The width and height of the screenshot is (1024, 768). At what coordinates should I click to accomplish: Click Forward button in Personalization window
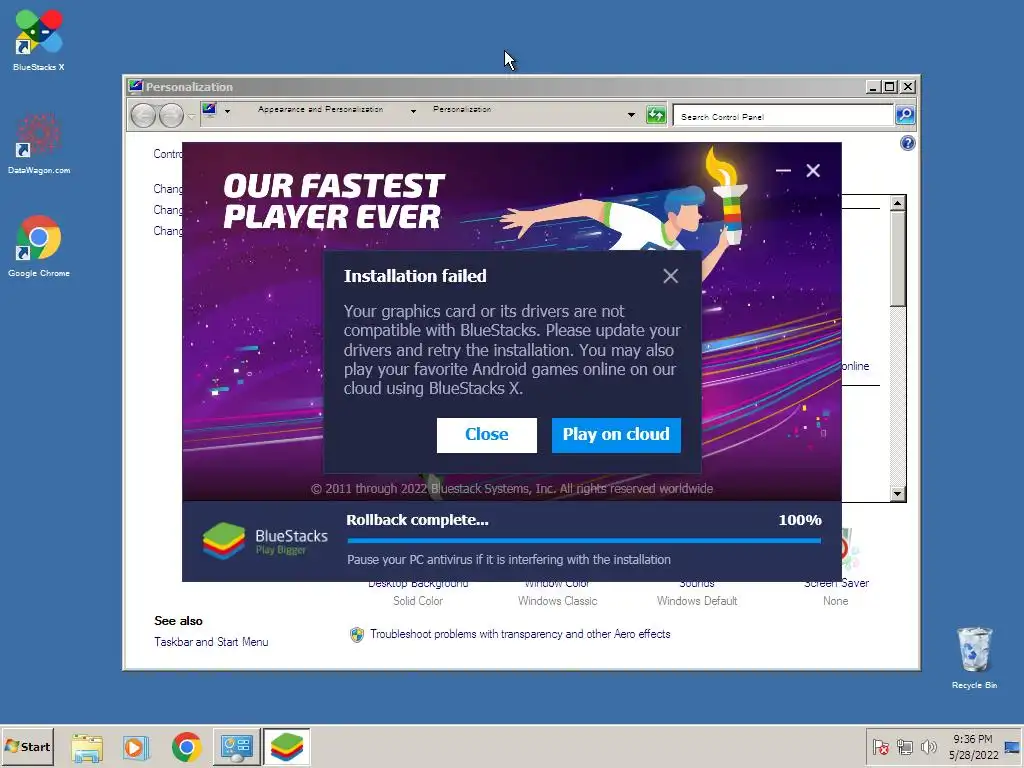click(x=171, y=116)
